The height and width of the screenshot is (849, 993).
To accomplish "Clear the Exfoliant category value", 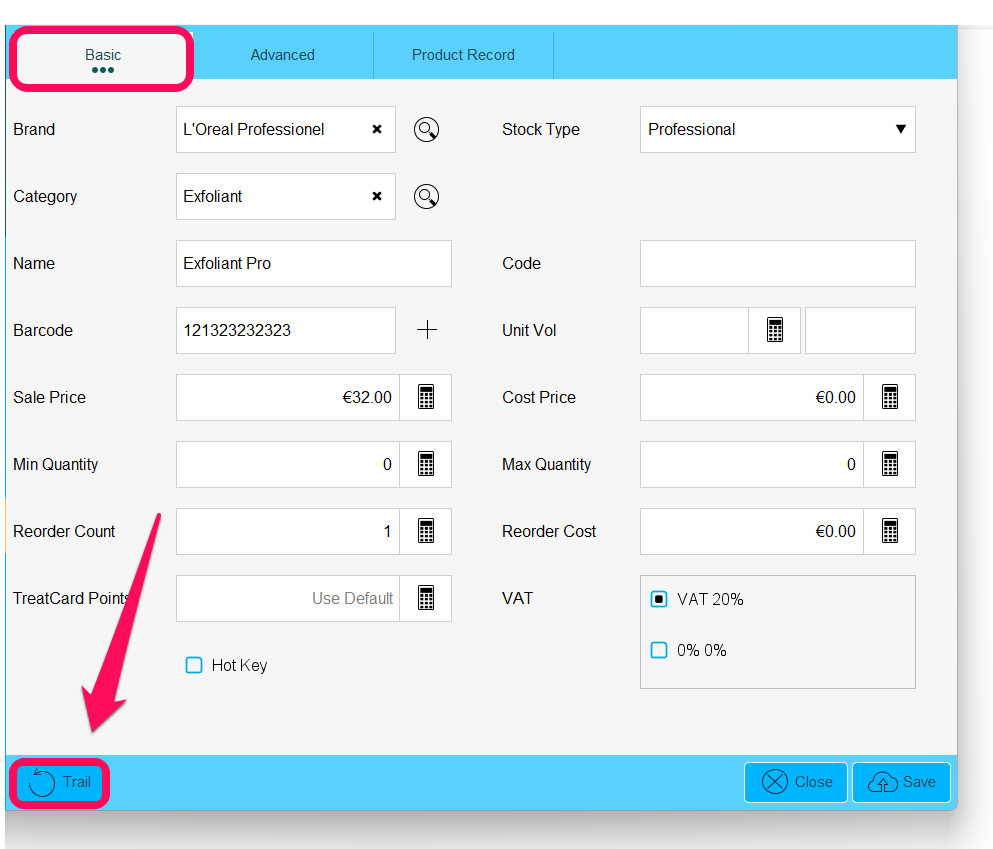I will point(377,196).
